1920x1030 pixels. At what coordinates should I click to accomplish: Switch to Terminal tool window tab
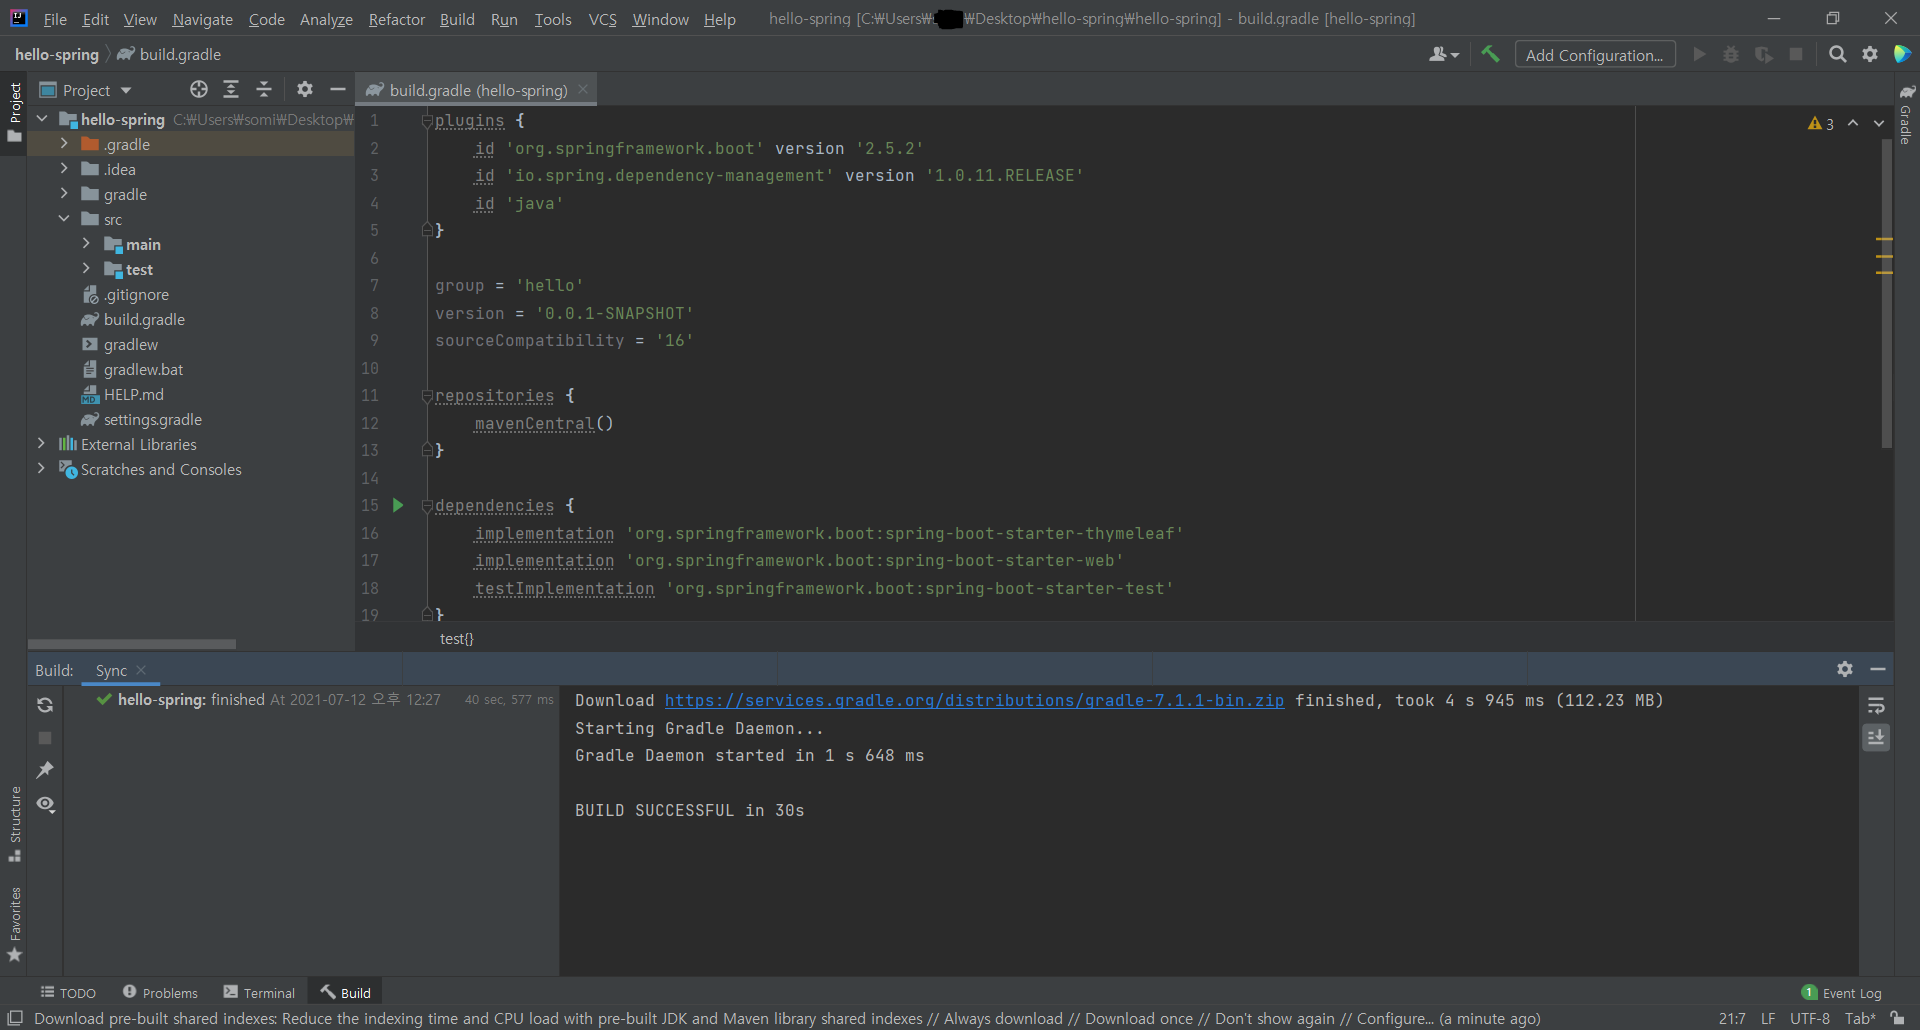tap(260, 992)
